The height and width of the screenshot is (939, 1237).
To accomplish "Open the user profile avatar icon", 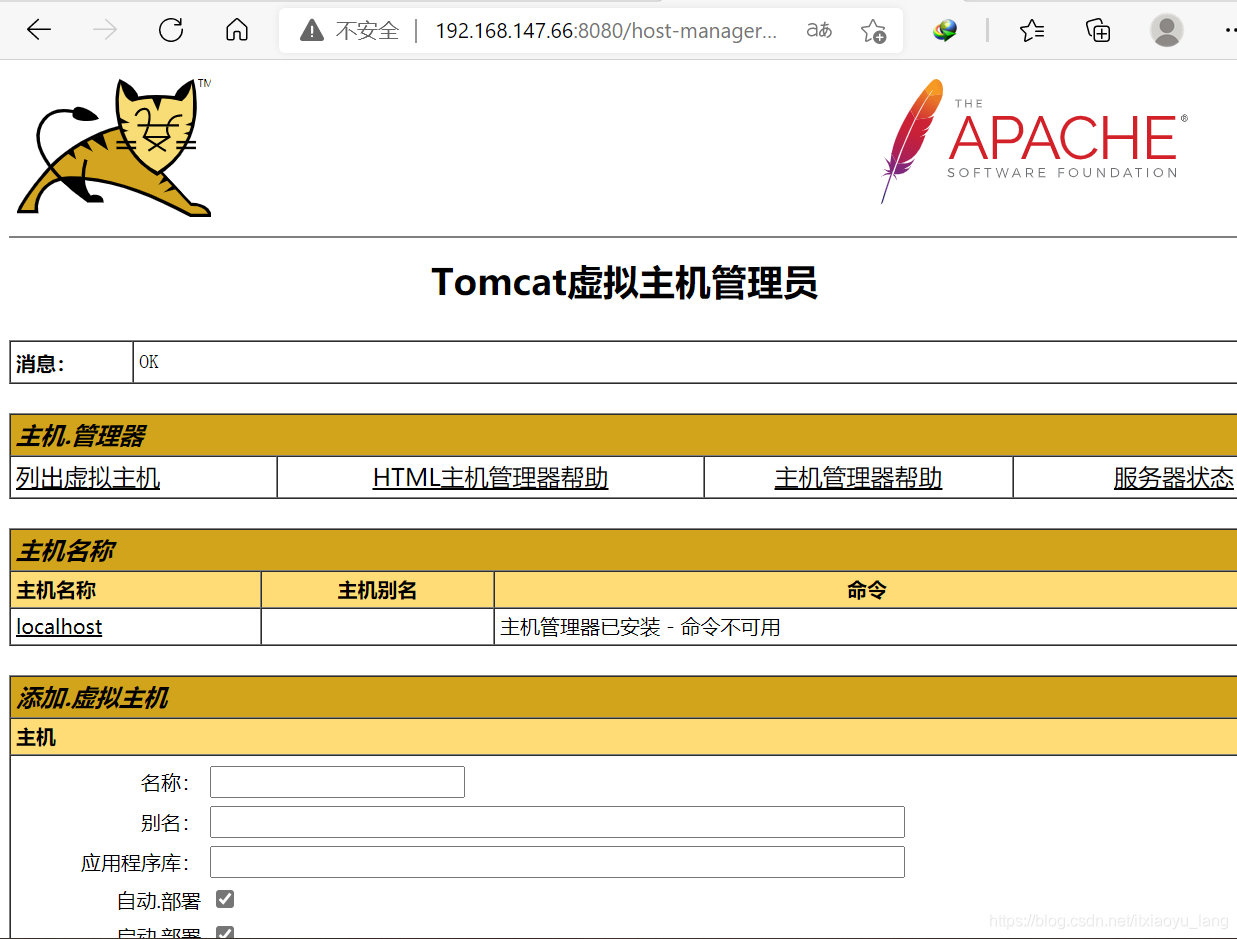I will pos(1166,30).
